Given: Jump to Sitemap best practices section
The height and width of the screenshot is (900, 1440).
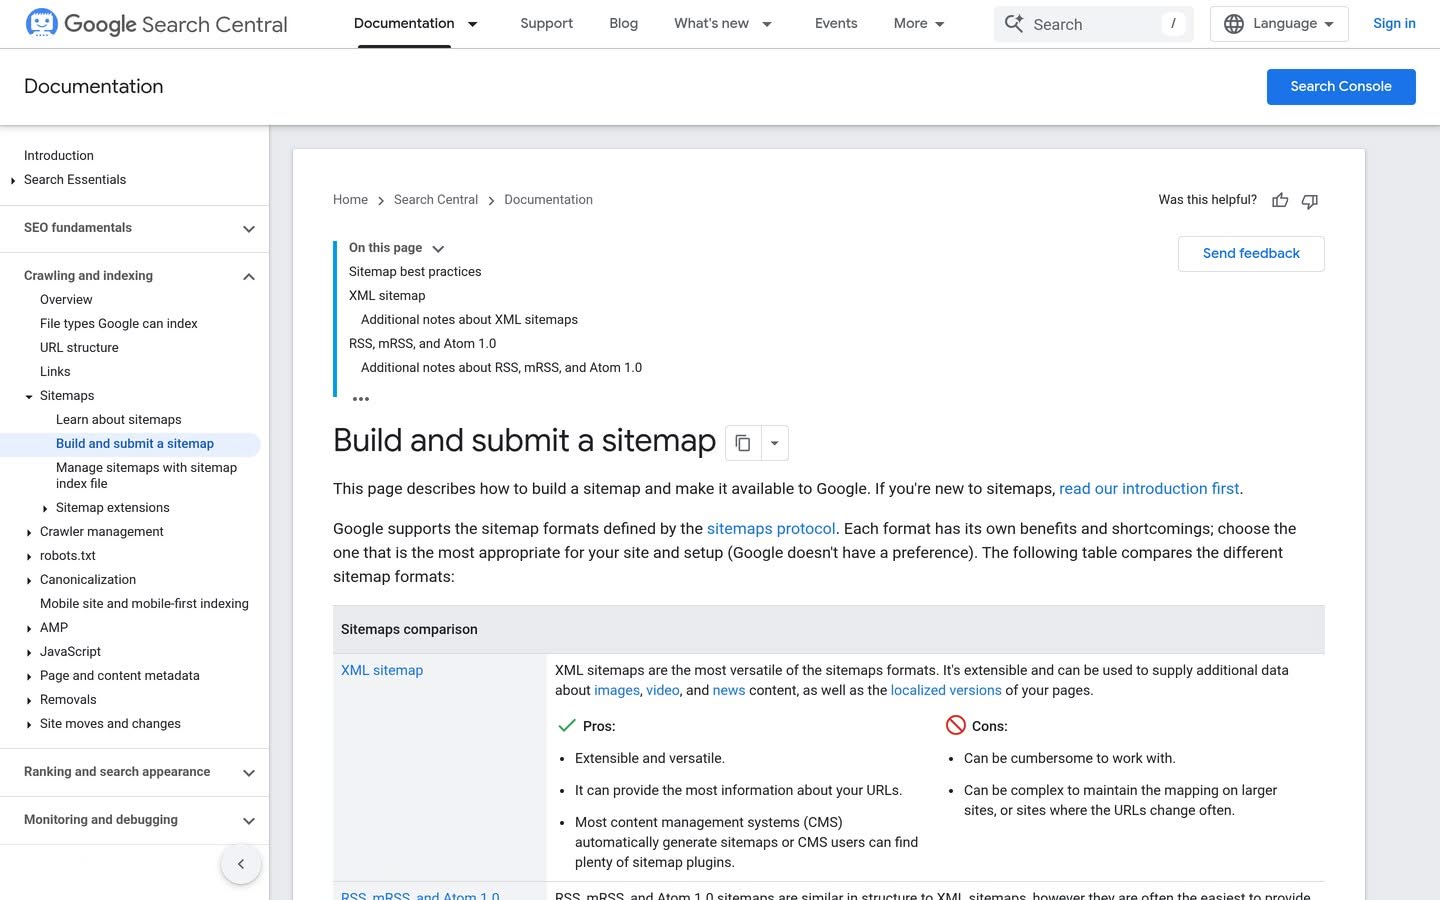Looking at the screenshot, I should tap(415, 272).
